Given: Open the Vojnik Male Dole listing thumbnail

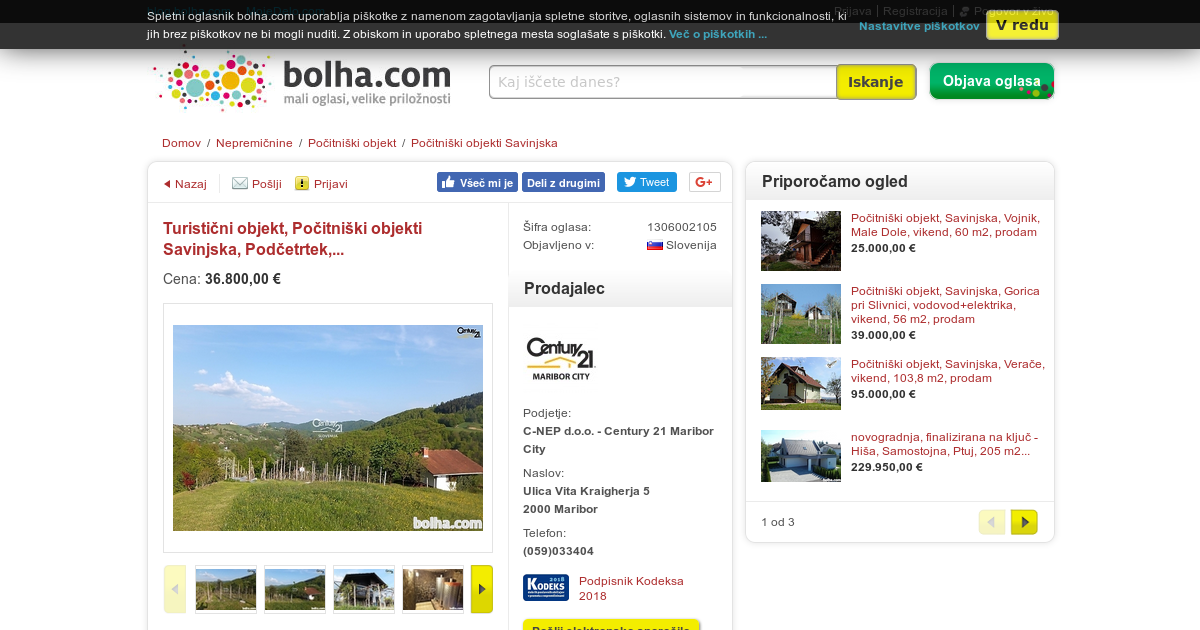Looking at the screenshot, I should 801,241.
